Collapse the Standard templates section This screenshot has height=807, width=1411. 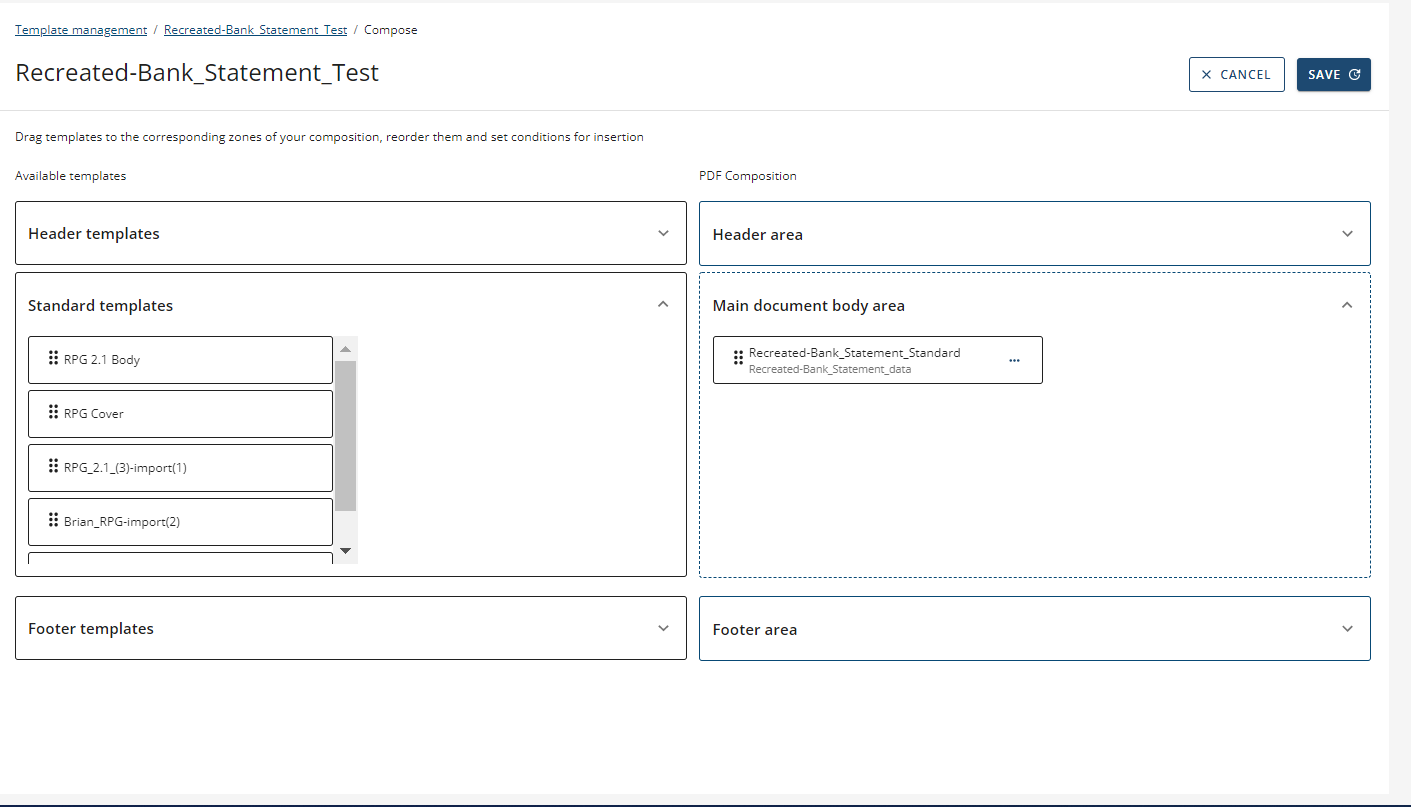663,304
